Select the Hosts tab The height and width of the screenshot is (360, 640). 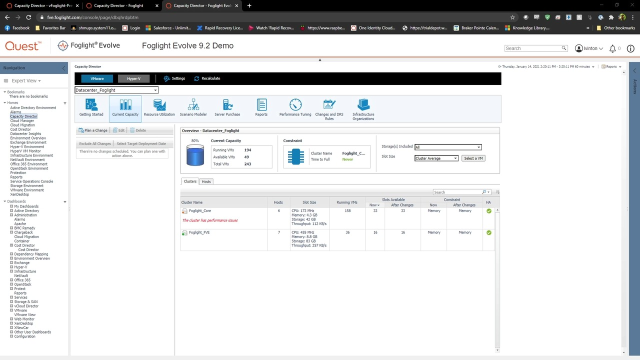pos(207,181)
